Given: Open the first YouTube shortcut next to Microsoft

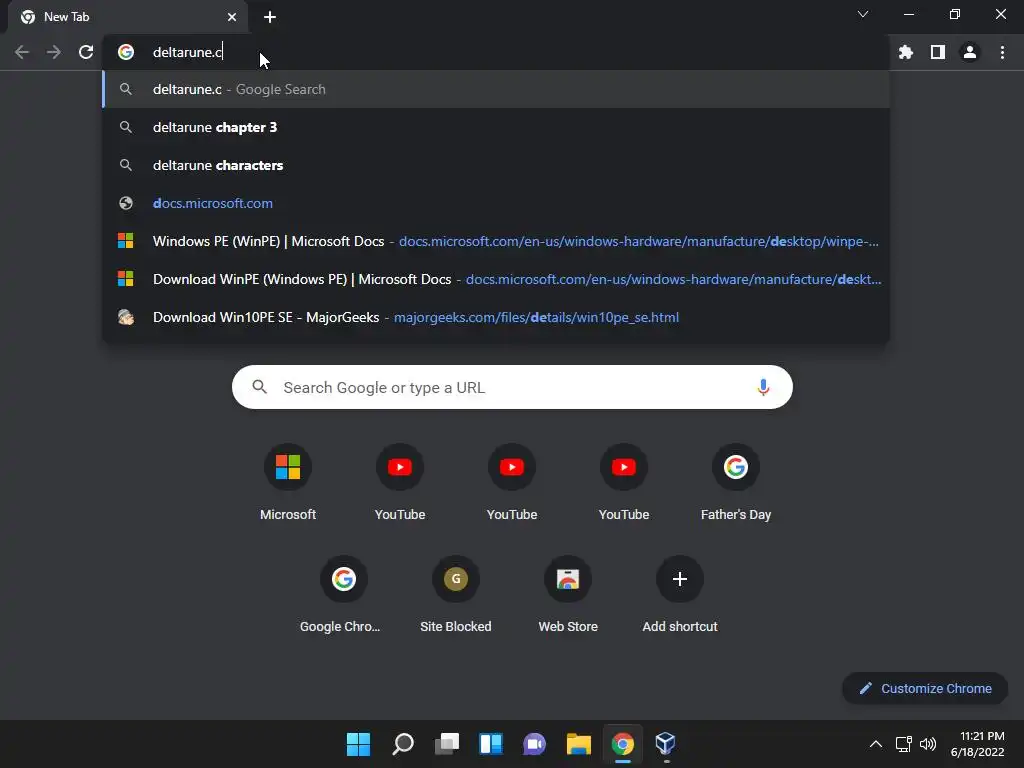Looking at the screenshot, I should pos(400,482).
